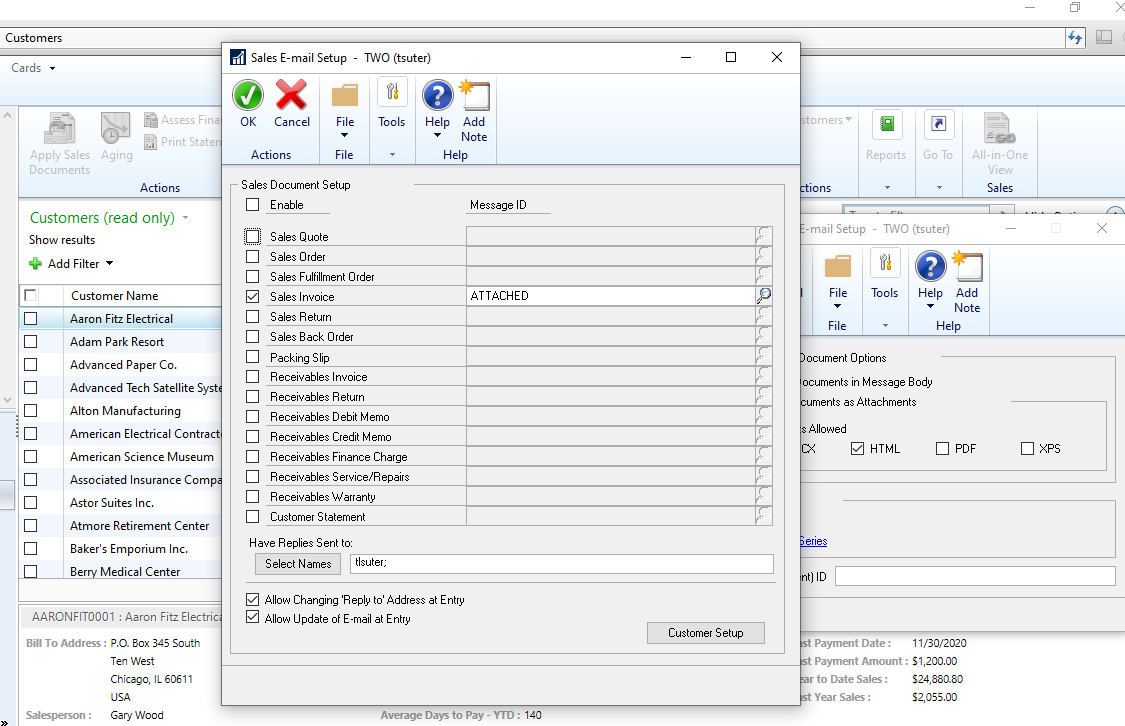Click the Series link in background window
The height and width of the screenshot is (726, 1125).
[814, 541]
